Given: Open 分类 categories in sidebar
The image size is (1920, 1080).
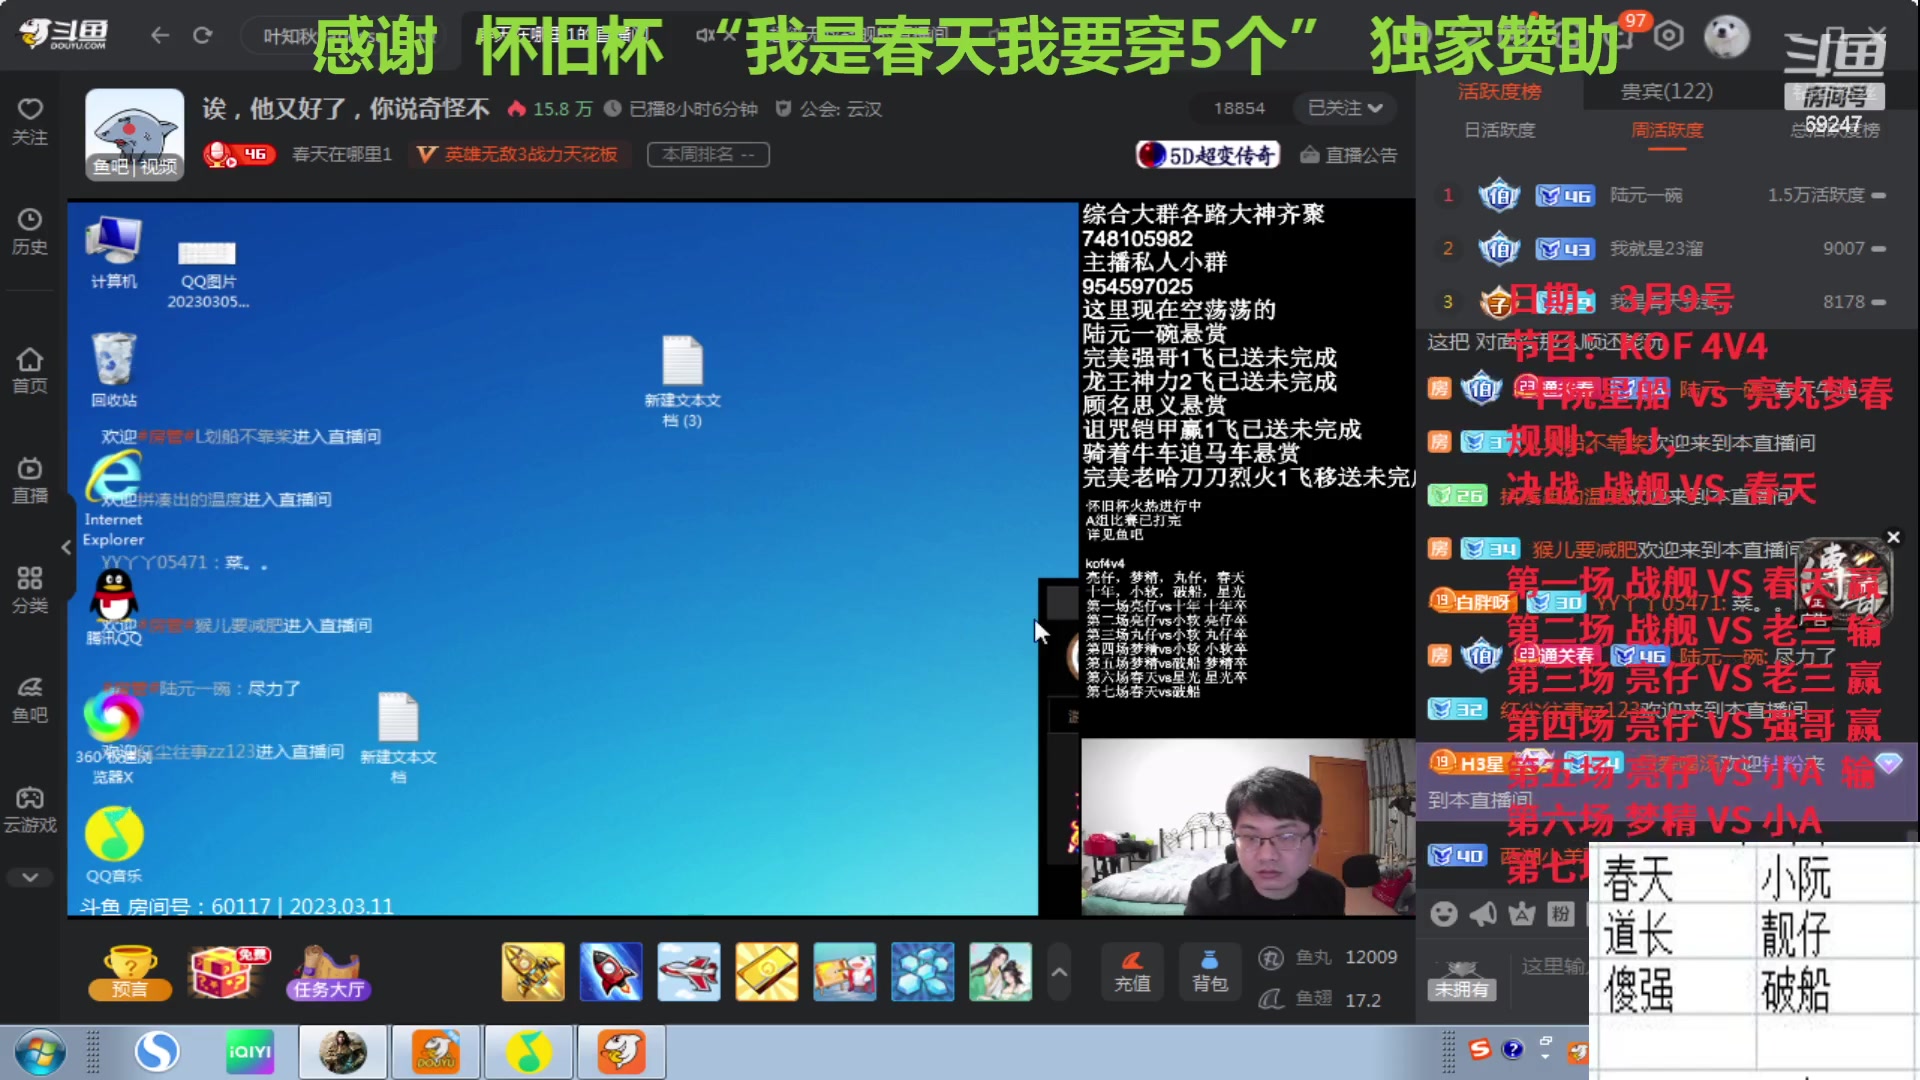Looking at the screenshot, I should pyautogui.click(x=30, y=590).
